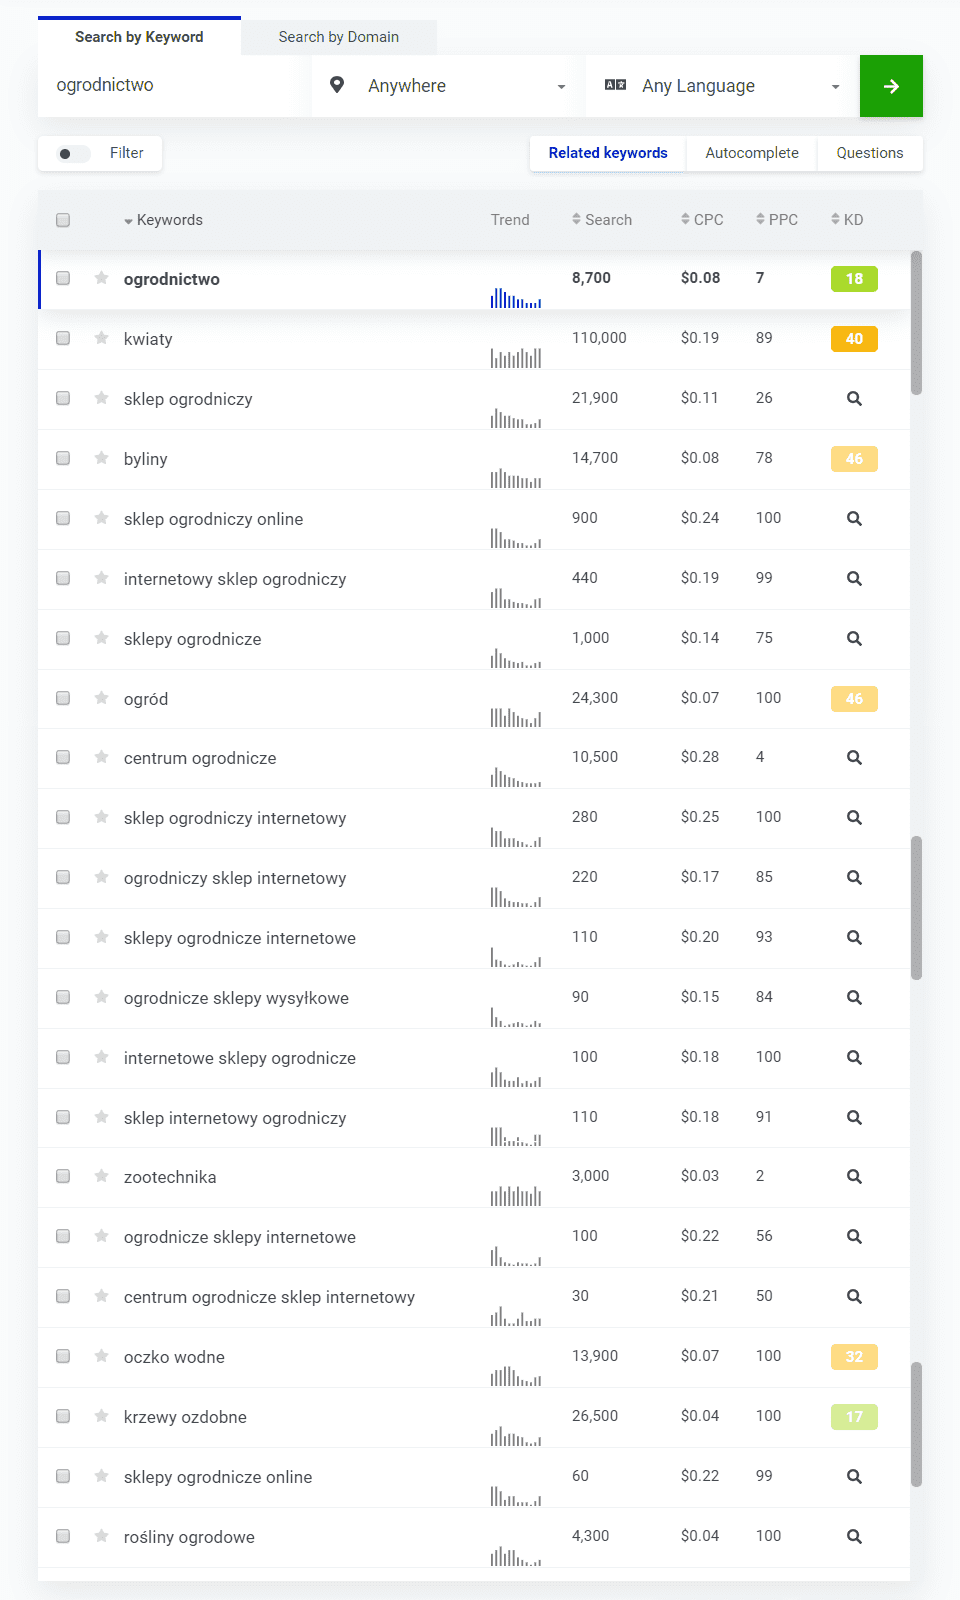Screen dimensions: 960x1600
Task: Star the kwiaty keyword
Action: 101,338
